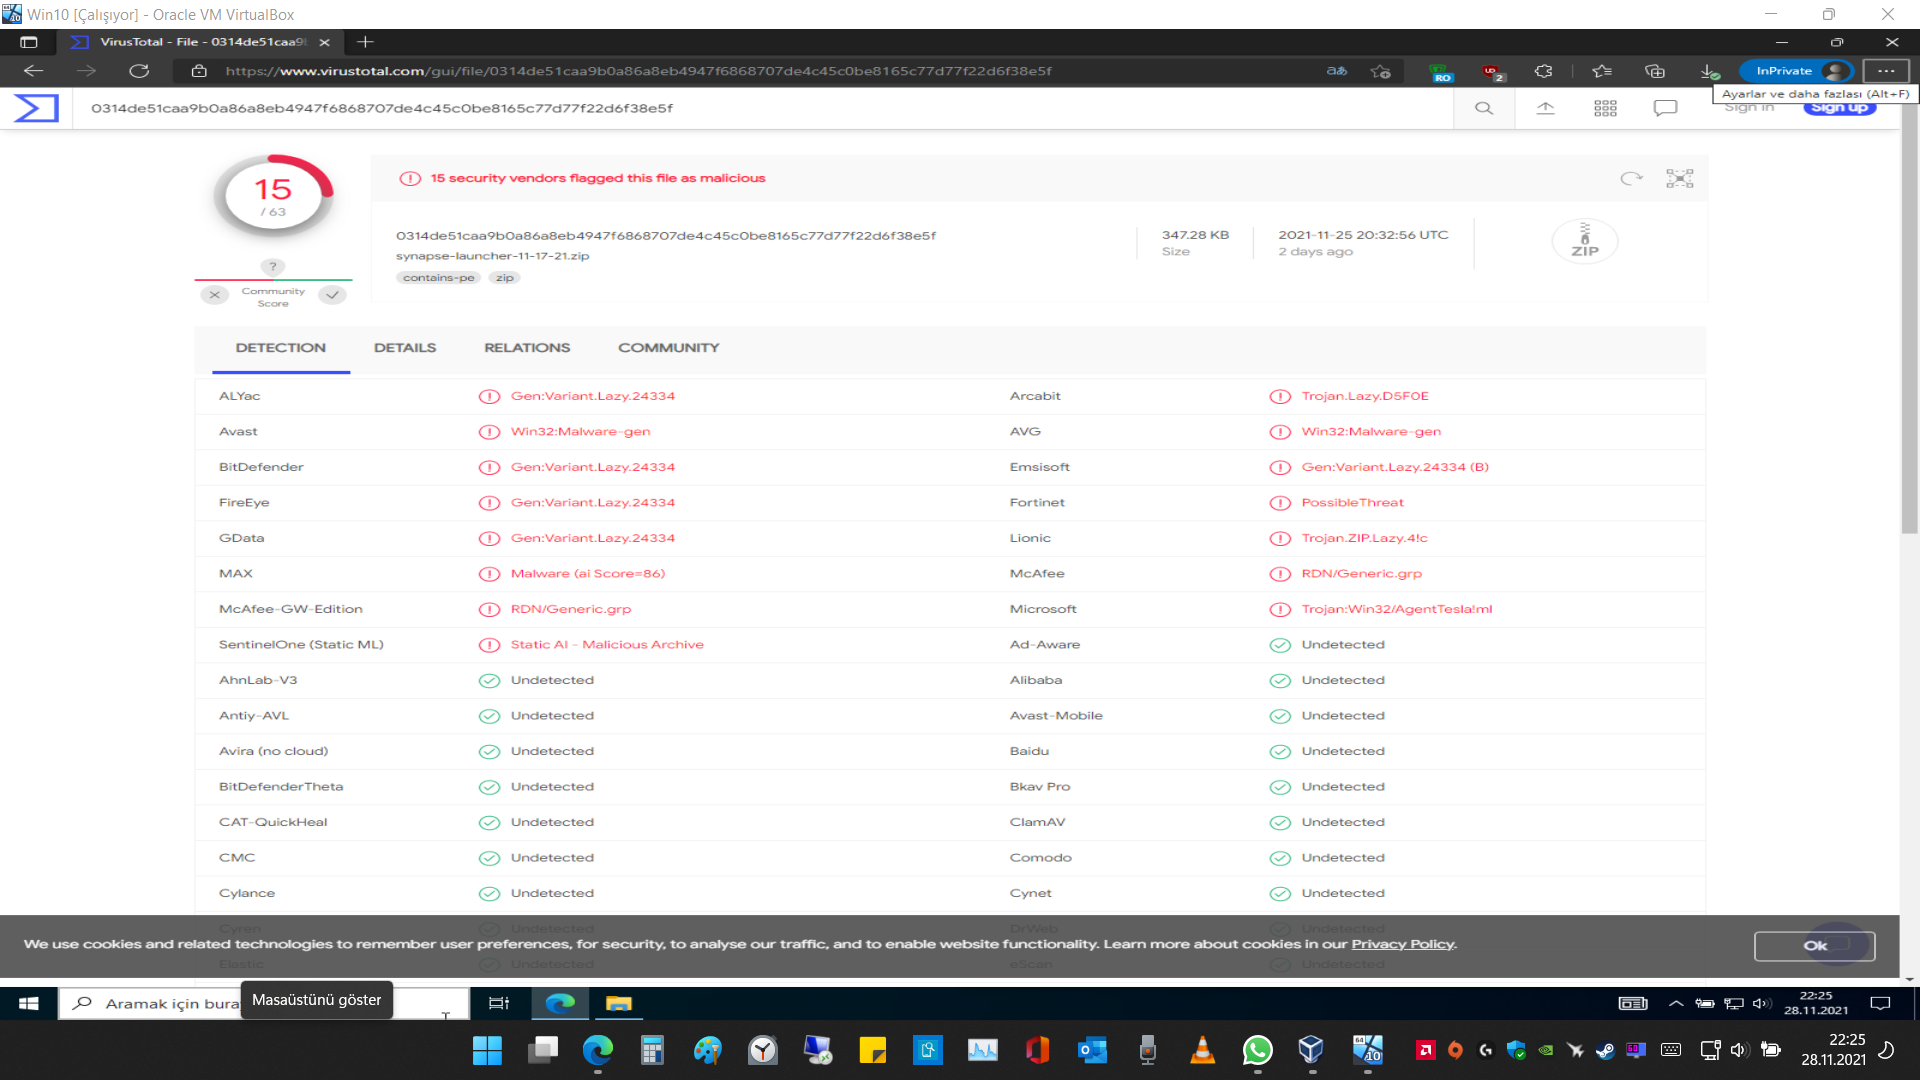Click the ZIP file type icon

1584,241
